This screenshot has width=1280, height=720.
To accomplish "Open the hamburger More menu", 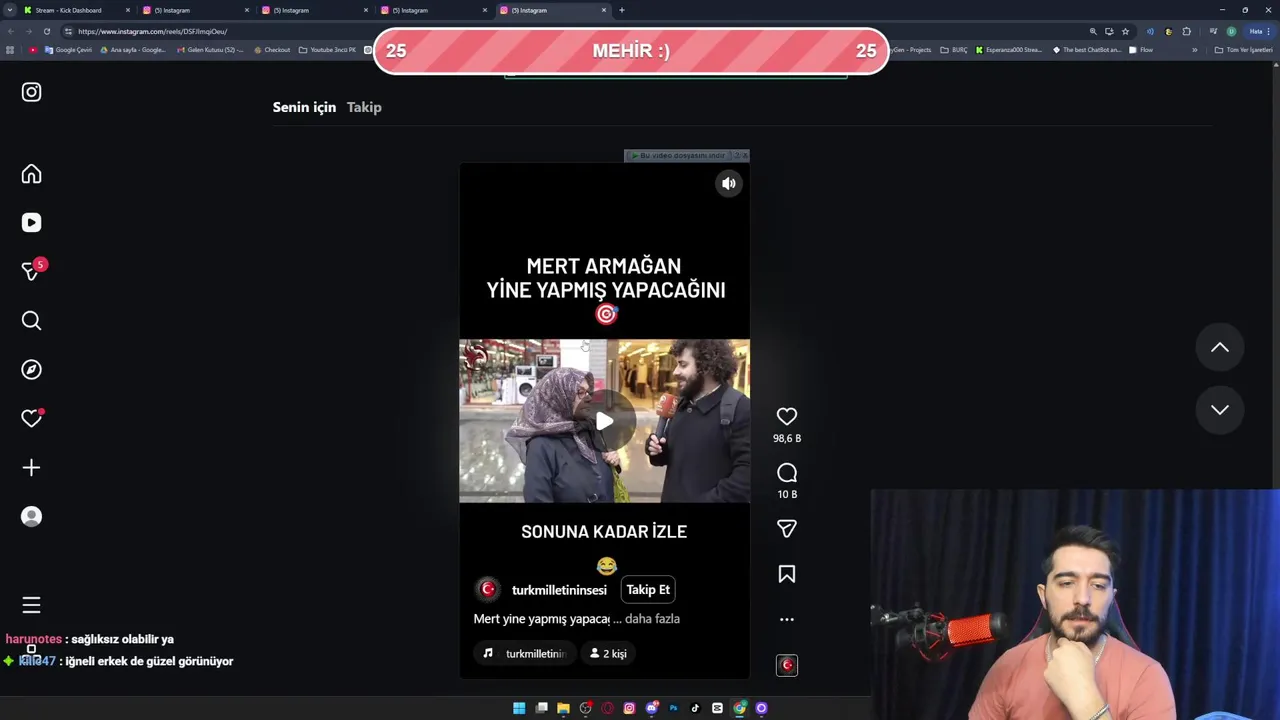I will (x=31, y=605).
